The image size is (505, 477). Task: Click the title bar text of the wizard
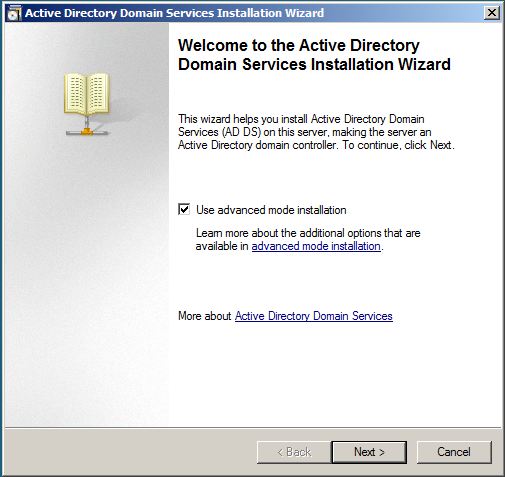[x=174, y=13]
